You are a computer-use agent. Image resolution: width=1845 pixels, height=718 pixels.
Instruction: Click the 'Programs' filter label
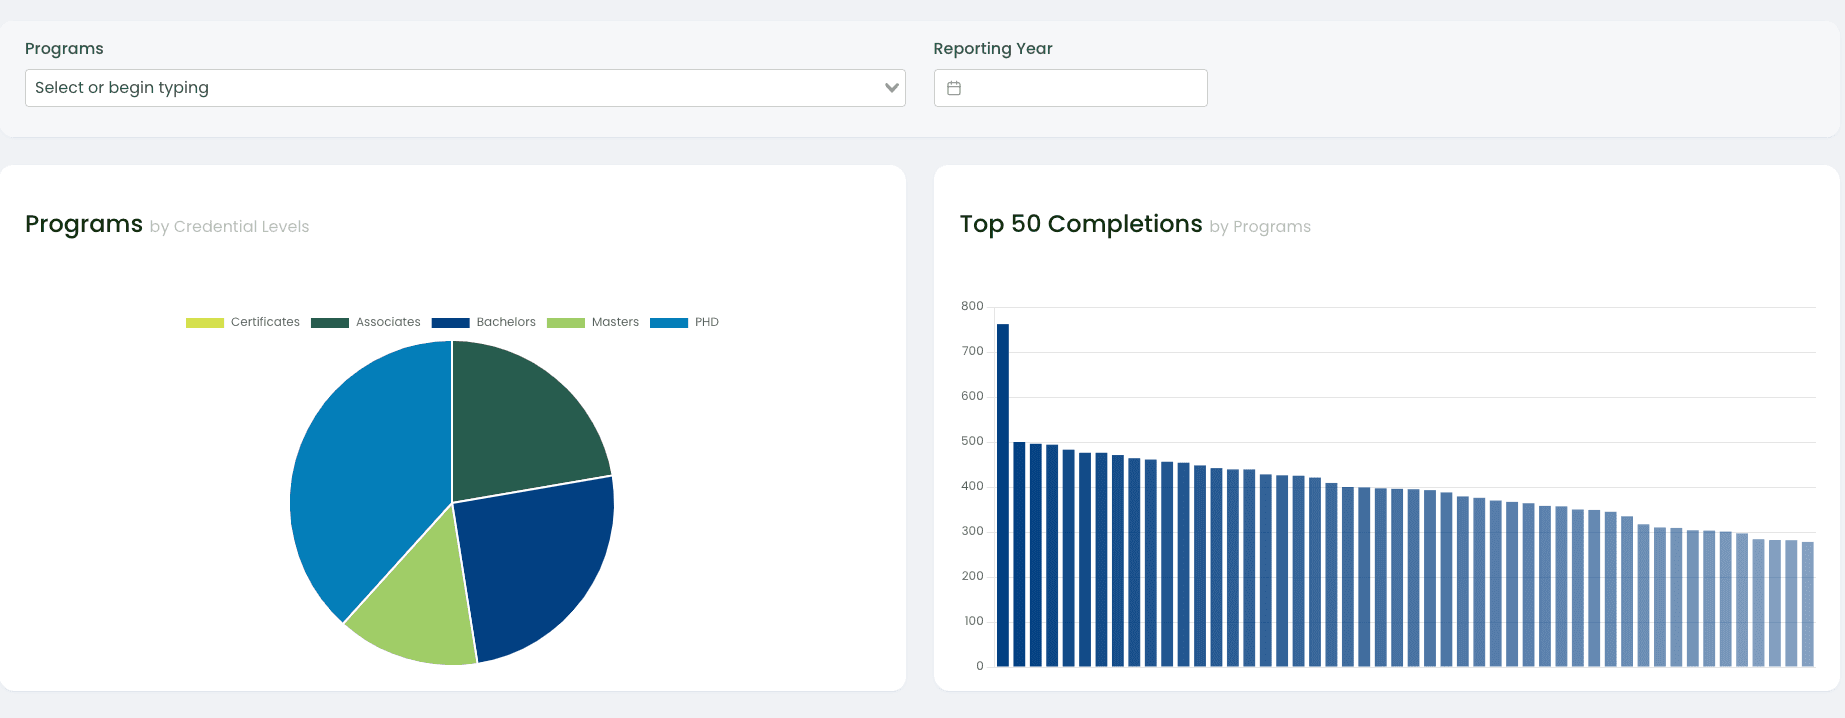[64, 49]
